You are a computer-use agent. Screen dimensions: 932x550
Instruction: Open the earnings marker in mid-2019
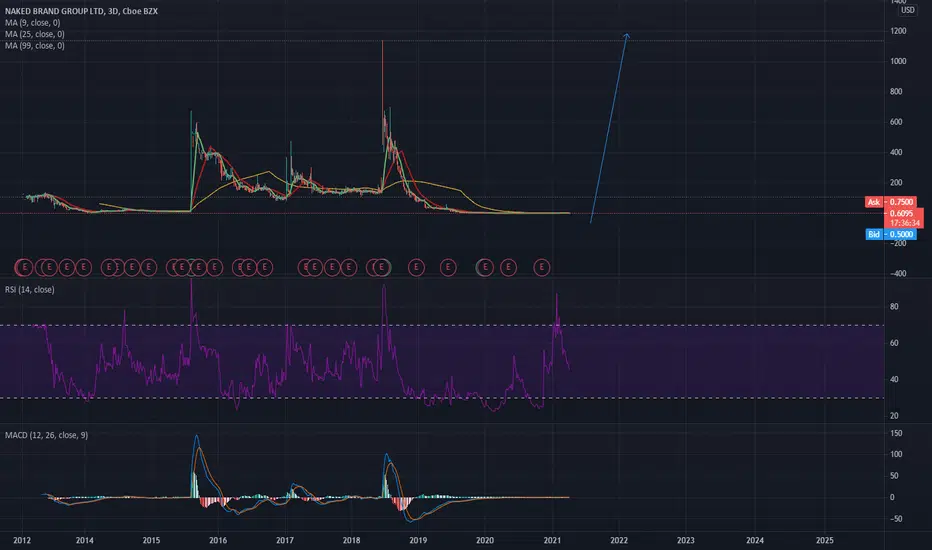pyautogui.click(x=448, y=268)
